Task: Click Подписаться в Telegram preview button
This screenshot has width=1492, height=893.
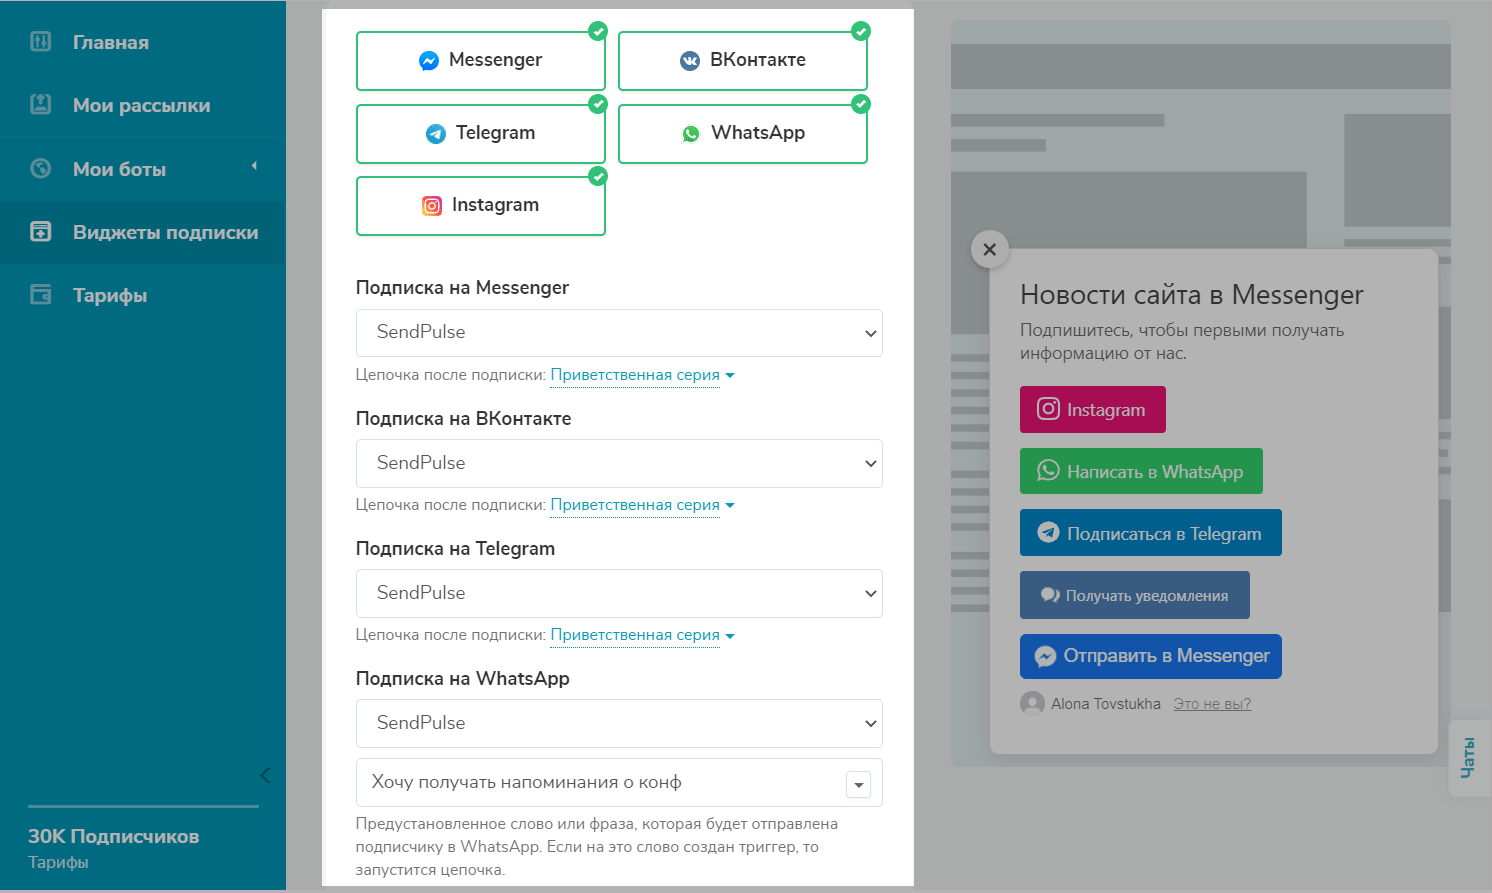Action: coord(1151,533)
